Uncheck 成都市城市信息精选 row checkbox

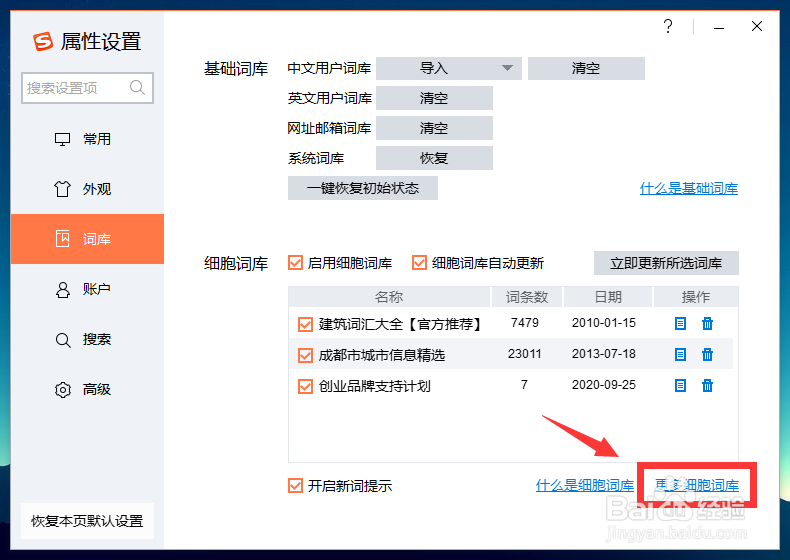point(305,355)
